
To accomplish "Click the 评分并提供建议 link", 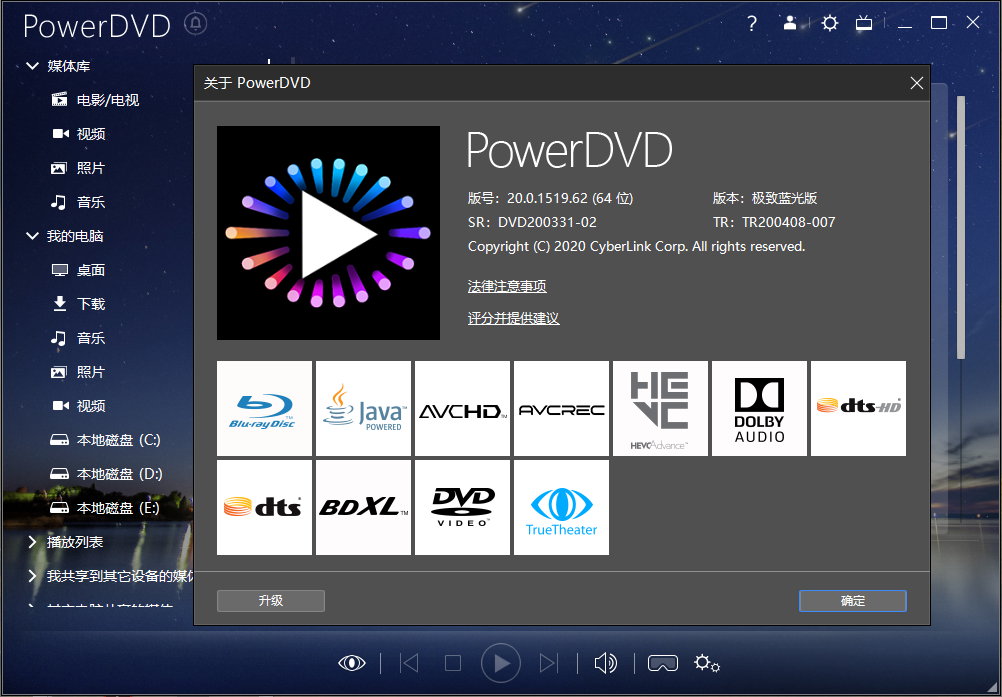I will [x=513, y=318].
